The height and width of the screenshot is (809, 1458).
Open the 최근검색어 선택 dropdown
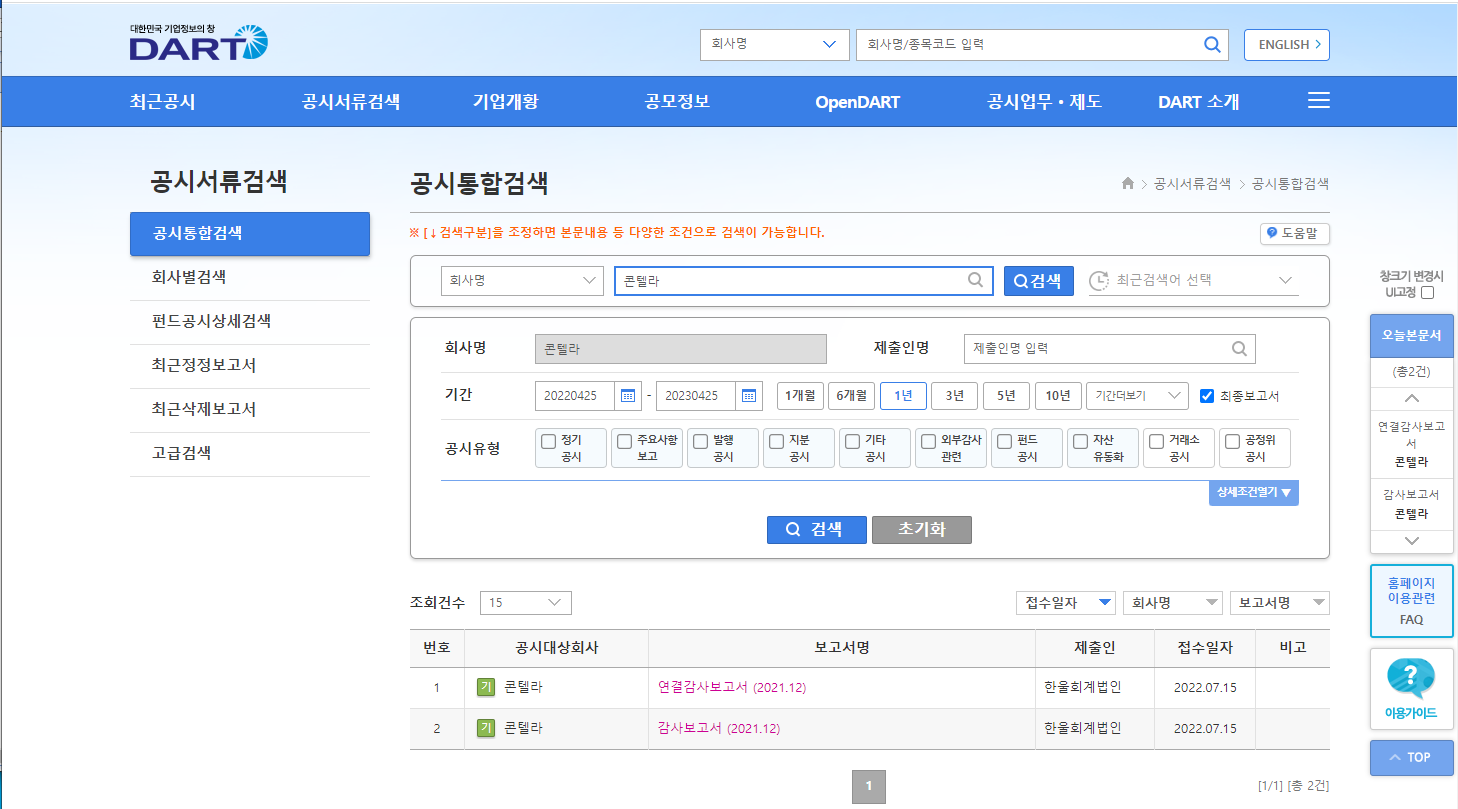click(1194, 281)
